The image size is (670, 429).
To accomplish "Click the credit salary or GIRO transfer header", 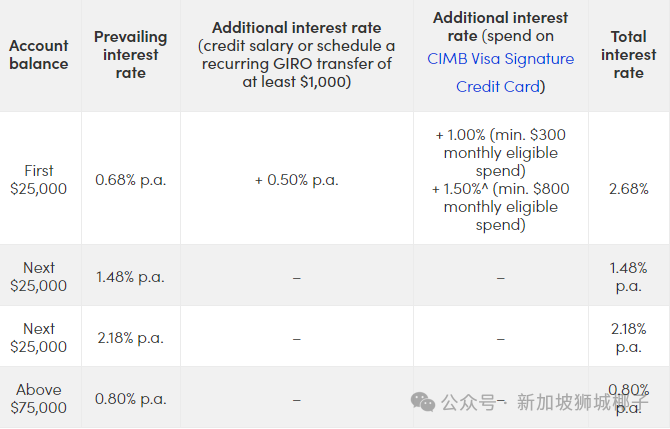I will [296, 55].
